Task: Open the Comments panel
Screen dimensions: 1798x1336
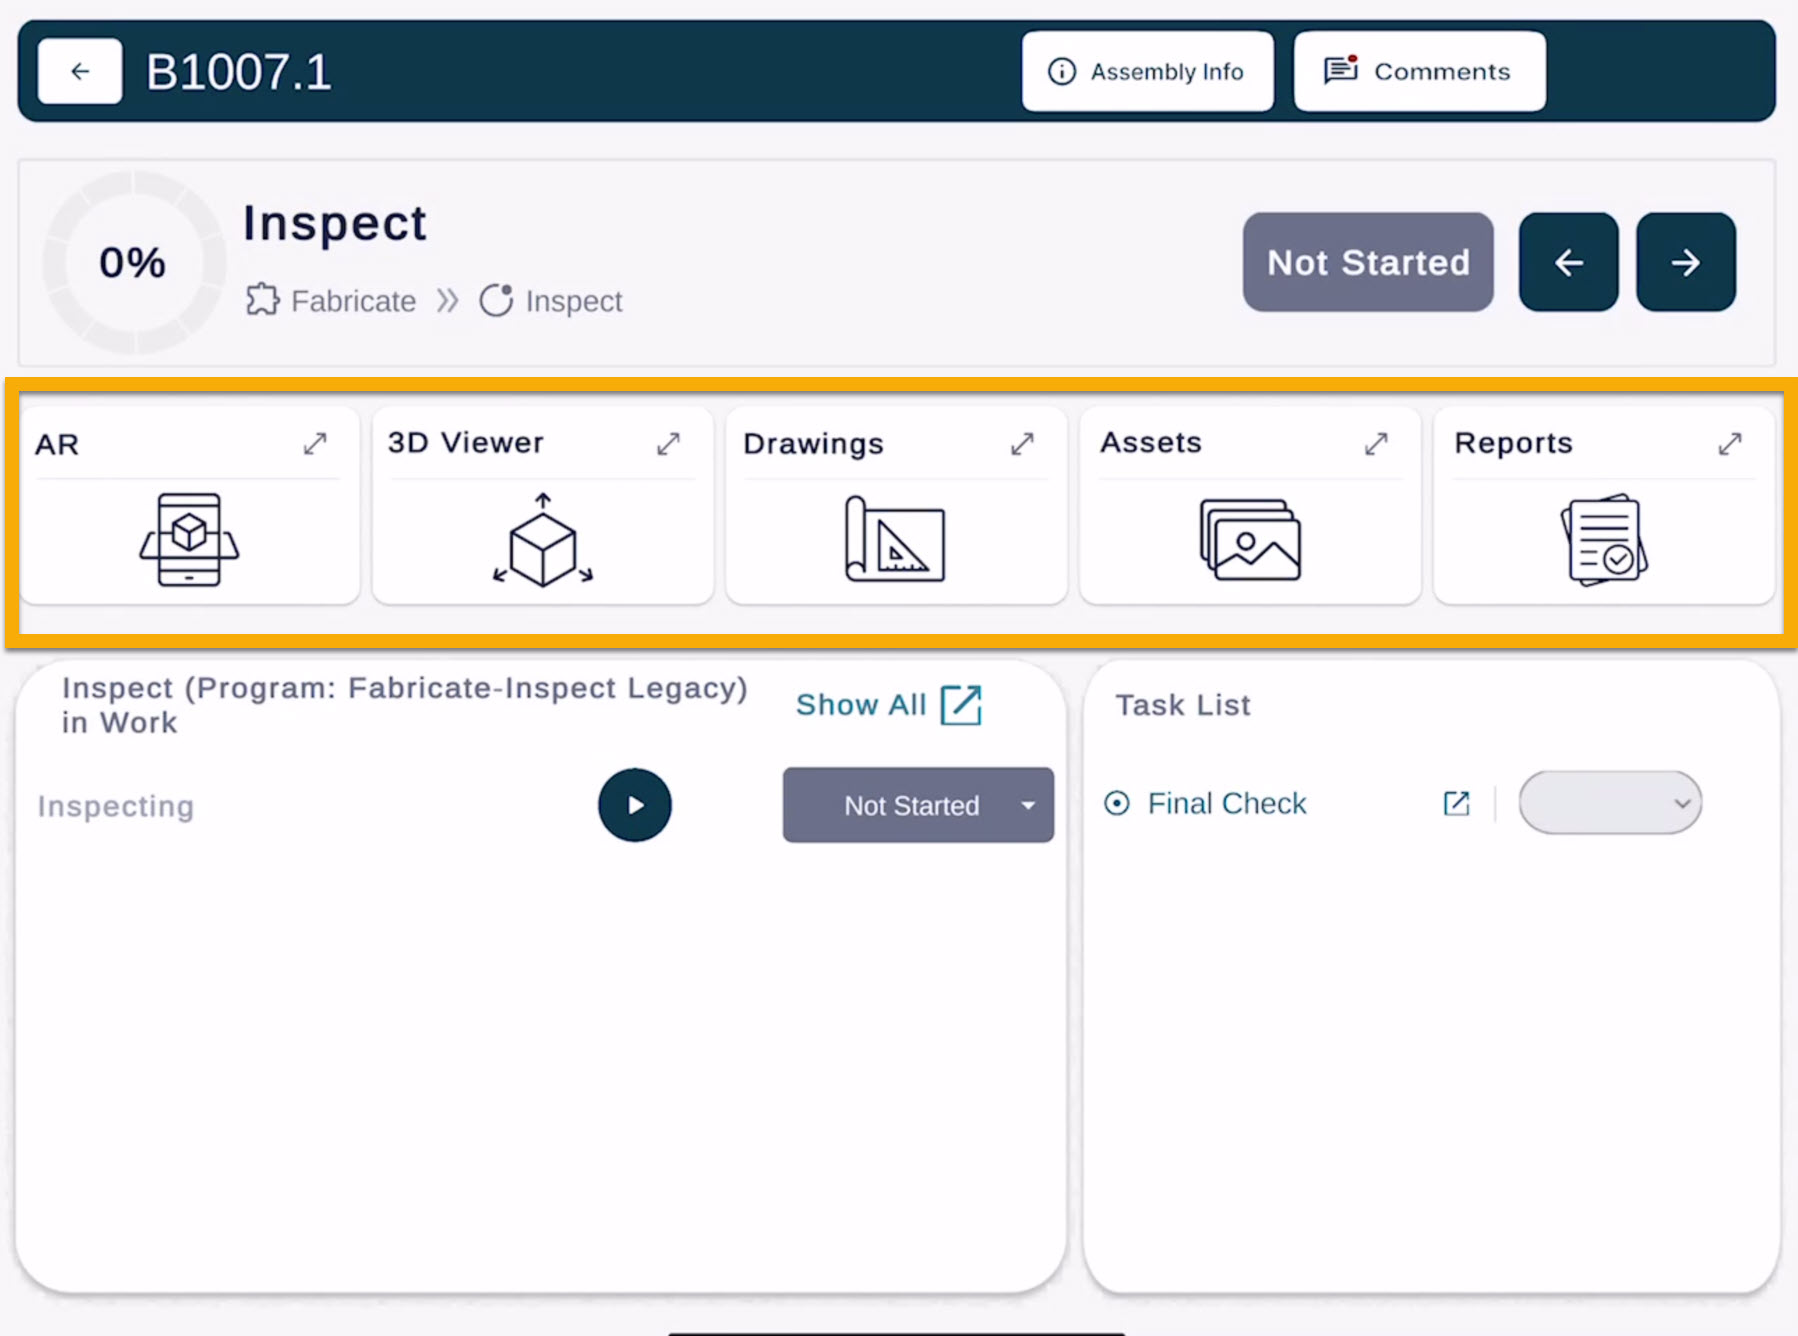Action: pos(1418,71)
